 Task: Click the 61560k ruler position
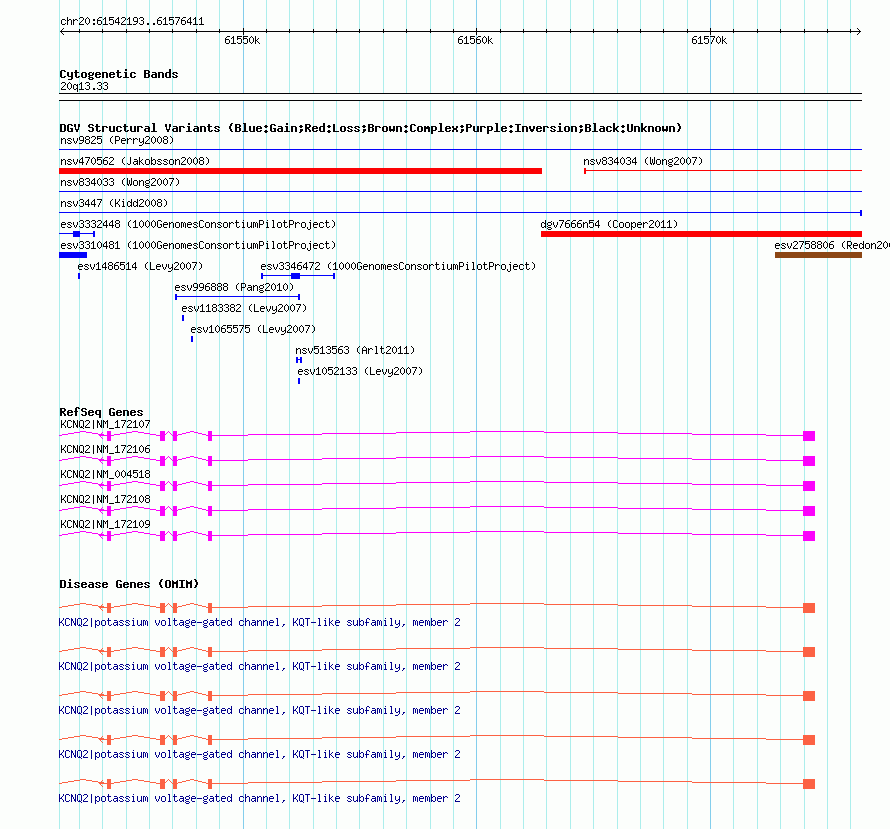pyautogui.click(x=475, y=40)
